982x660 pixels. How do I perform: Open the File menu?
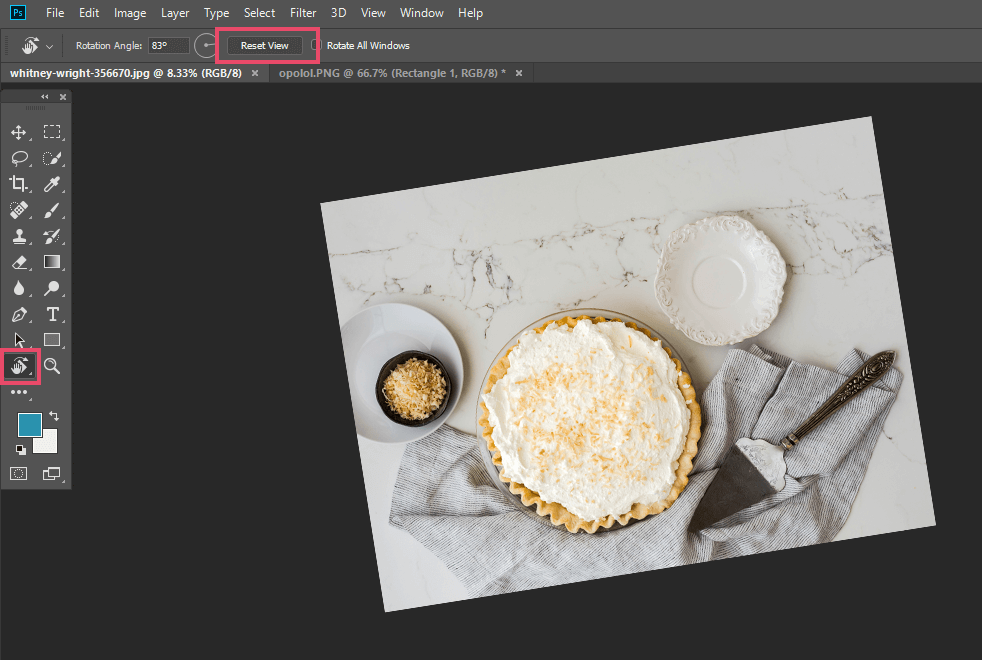(x=55, y=13)
